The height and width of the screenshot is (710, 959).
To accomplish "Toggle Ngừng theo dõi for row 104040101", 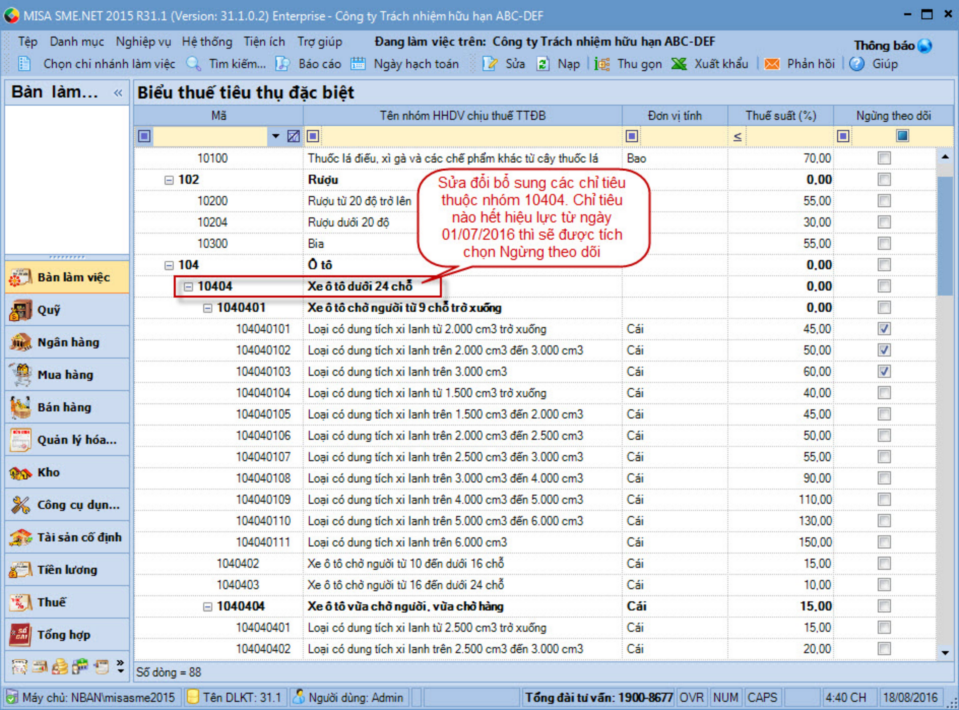I will [x=884, y=329].
